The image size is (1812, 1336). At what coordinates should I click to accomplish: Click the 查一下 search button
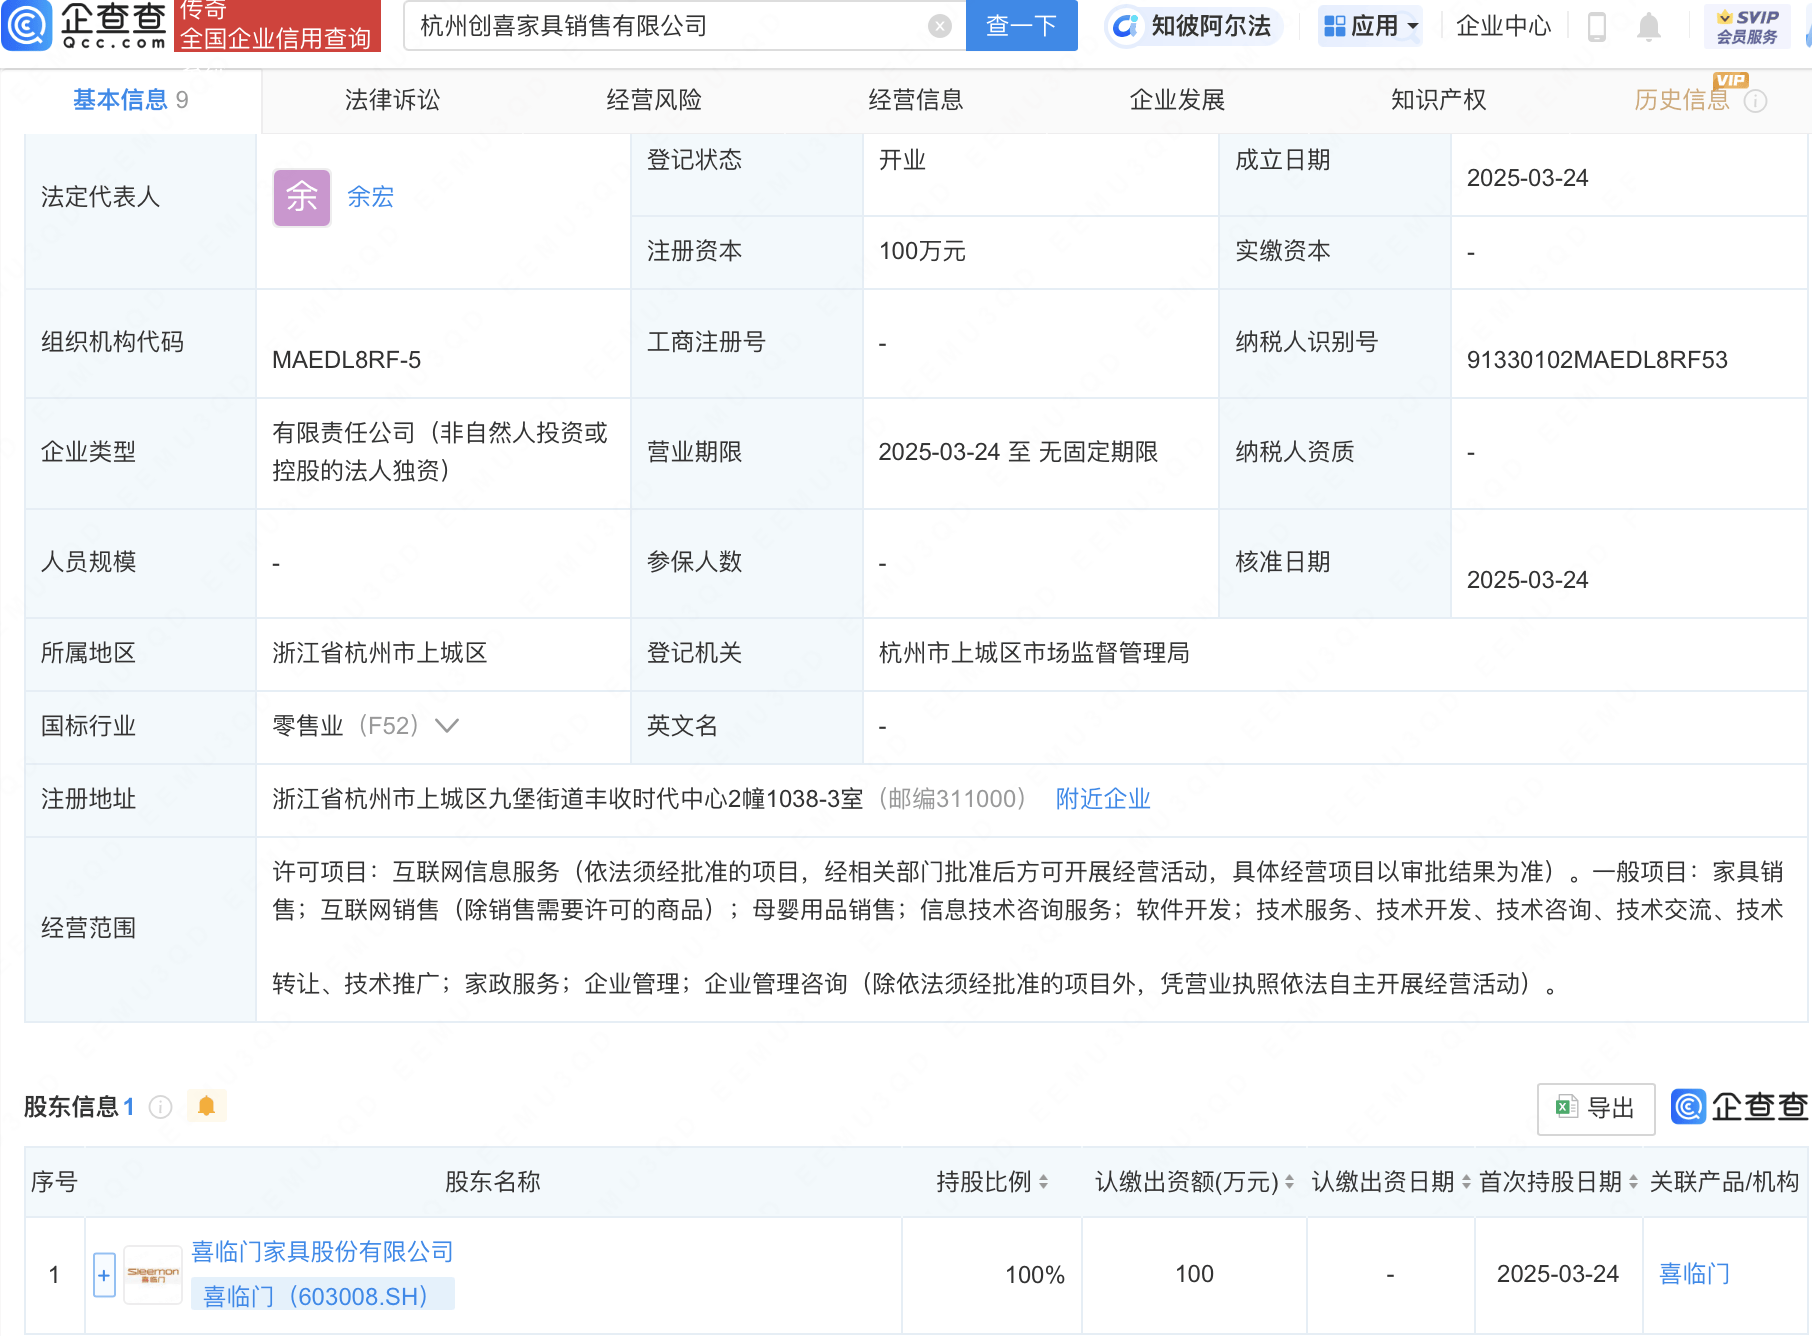(1021, 25)
